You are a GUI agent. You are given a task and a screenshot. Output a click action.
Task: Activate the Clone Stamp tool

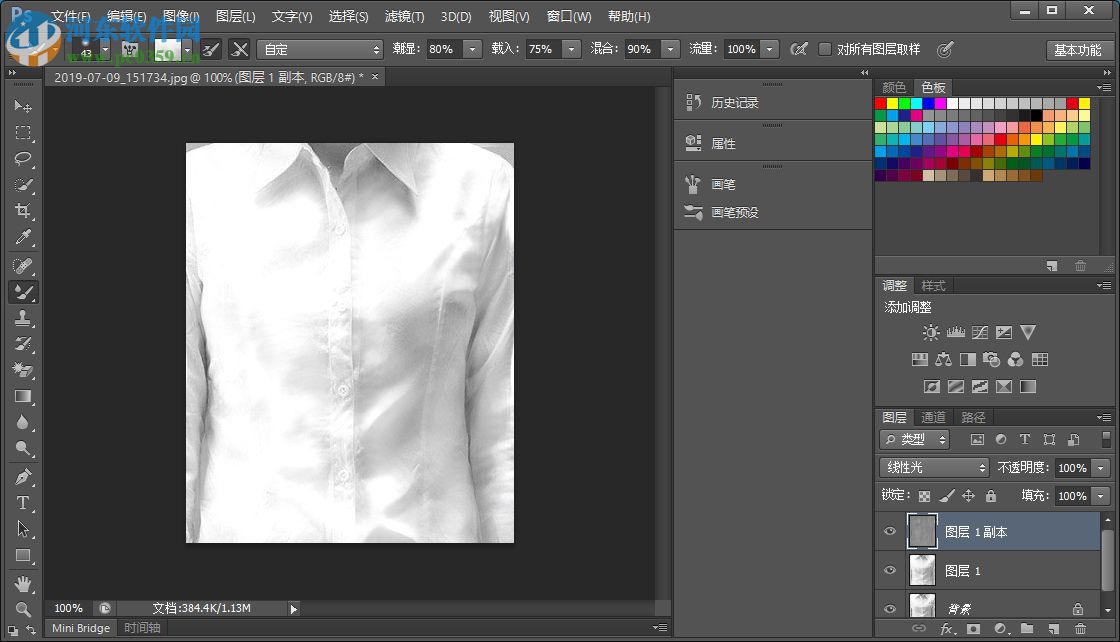(x=23, y=317)
